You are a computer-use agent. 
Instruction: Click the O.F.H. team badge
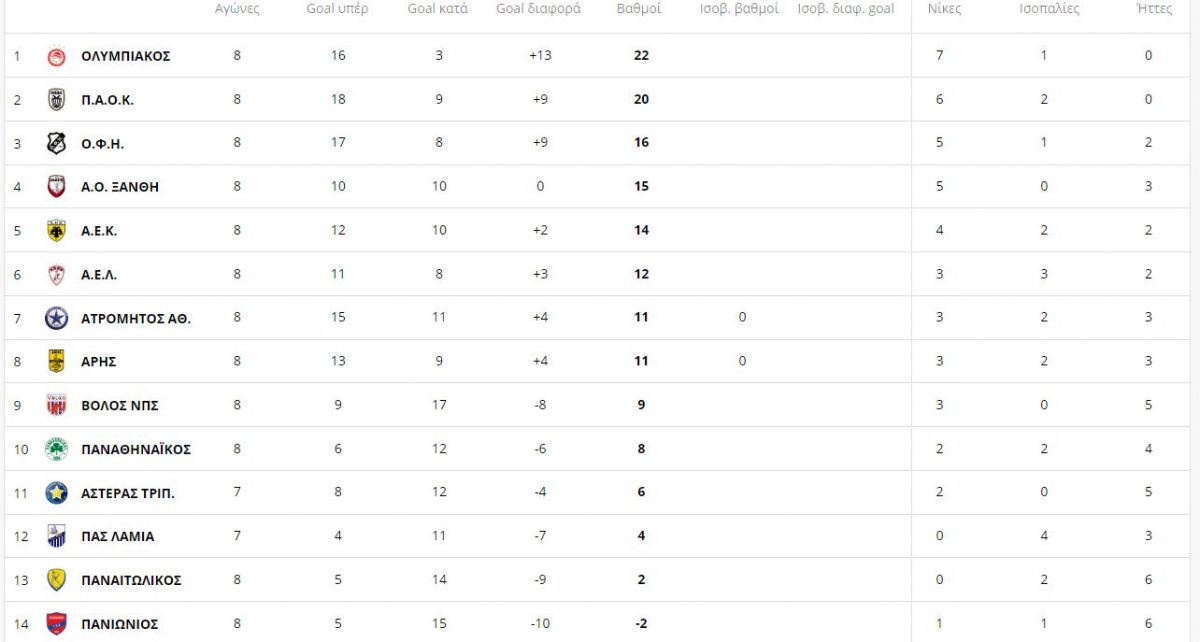click(56, 143)
